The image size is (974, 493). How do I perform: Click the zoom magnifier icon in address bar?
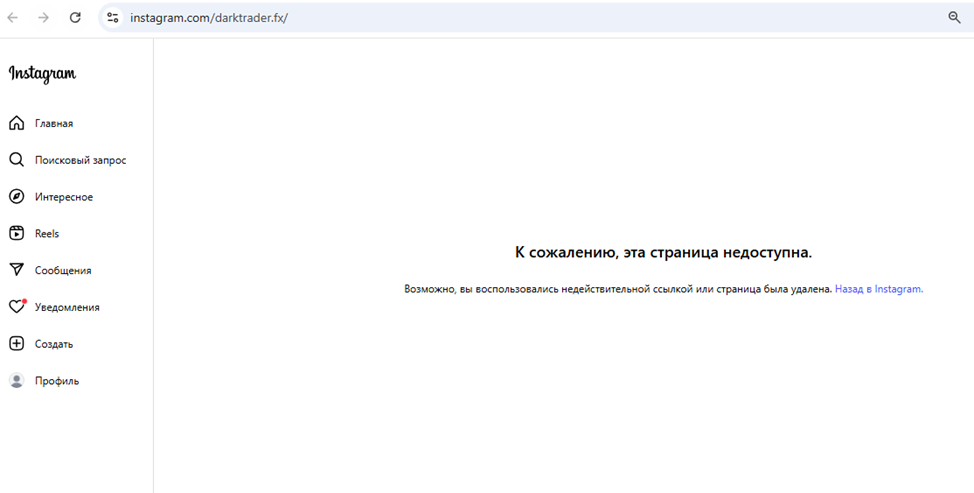coord(955,17)
